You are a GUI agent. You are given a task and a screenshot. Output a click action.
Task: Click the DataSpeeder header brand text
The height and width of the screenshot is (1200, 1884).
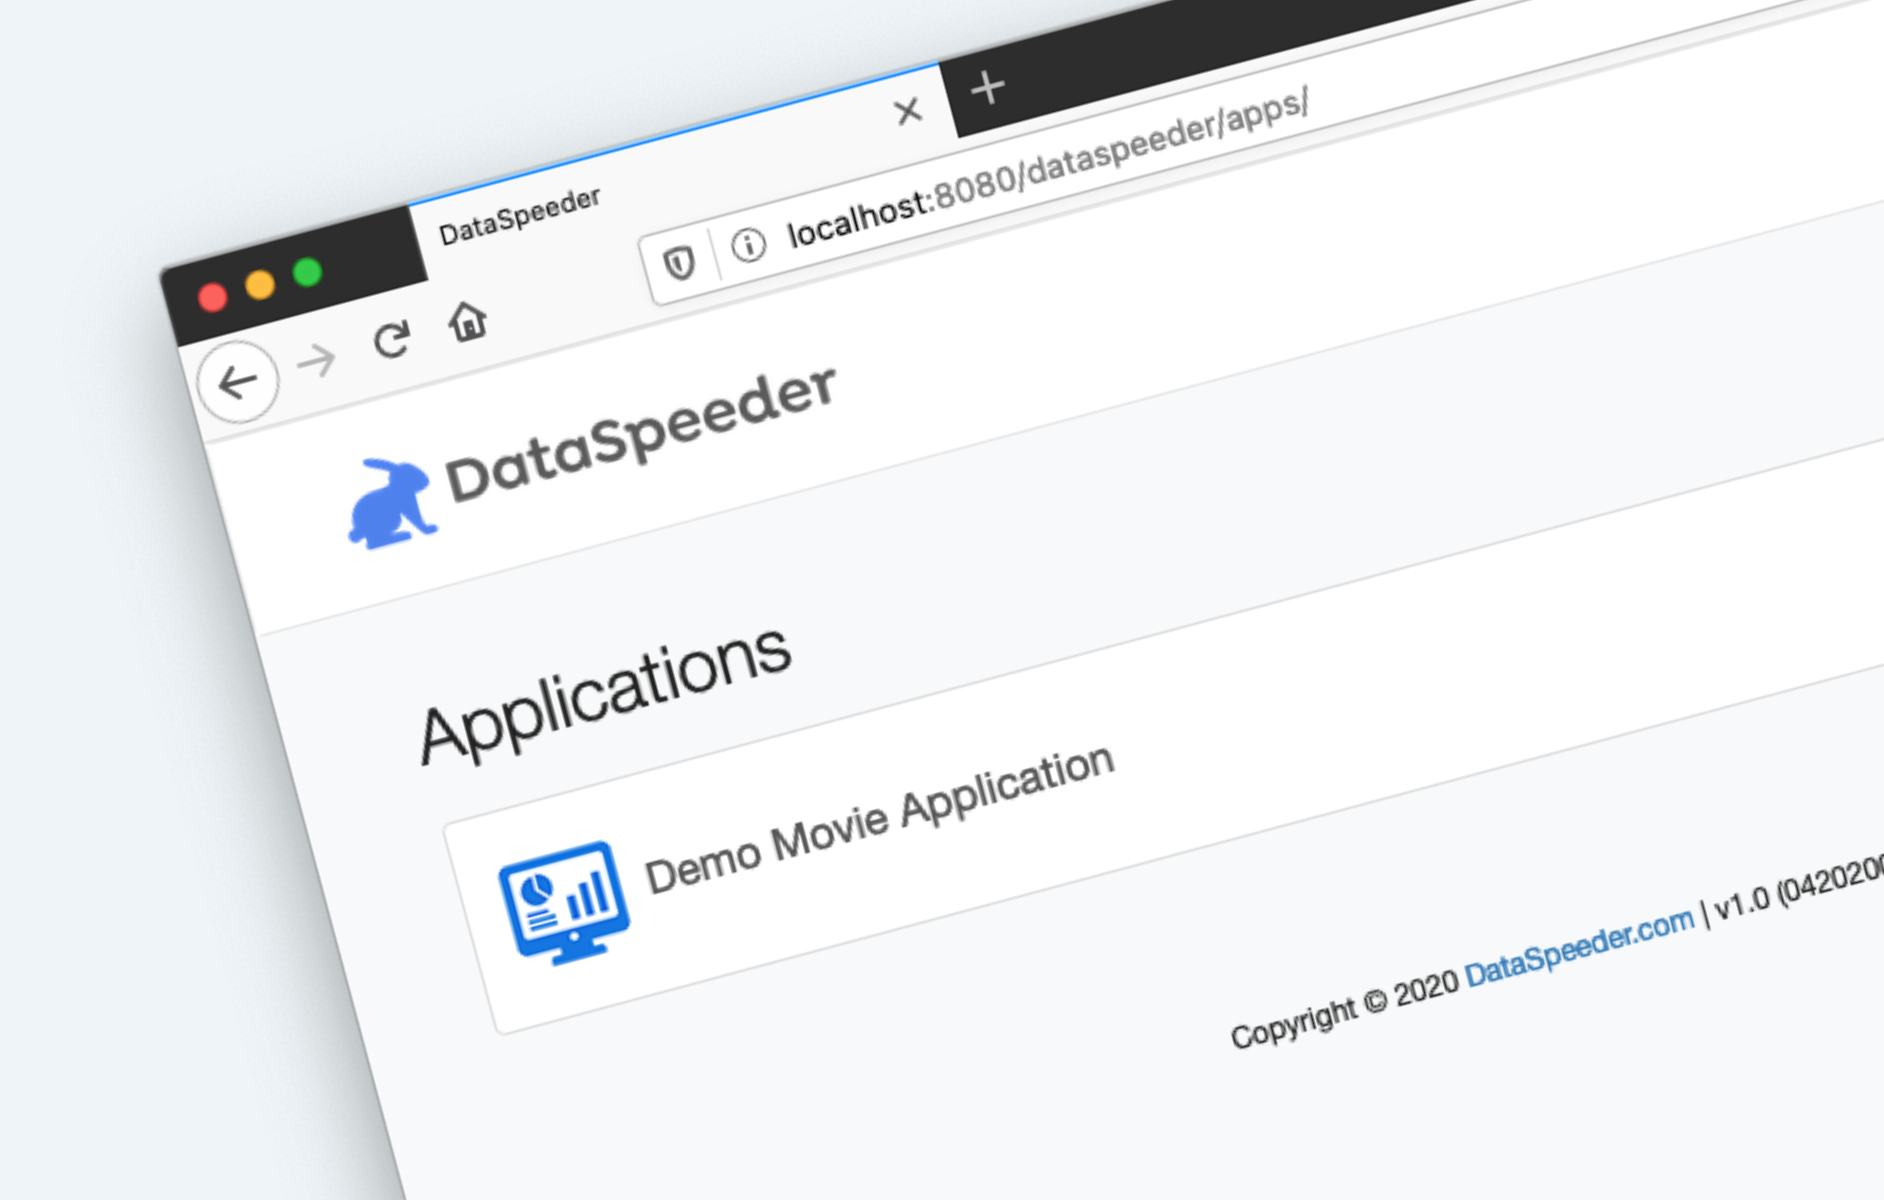[x=641, y=434]
